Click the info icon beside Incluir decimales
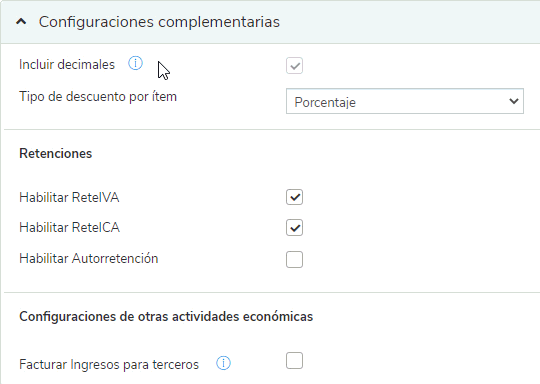 [135, 63]
